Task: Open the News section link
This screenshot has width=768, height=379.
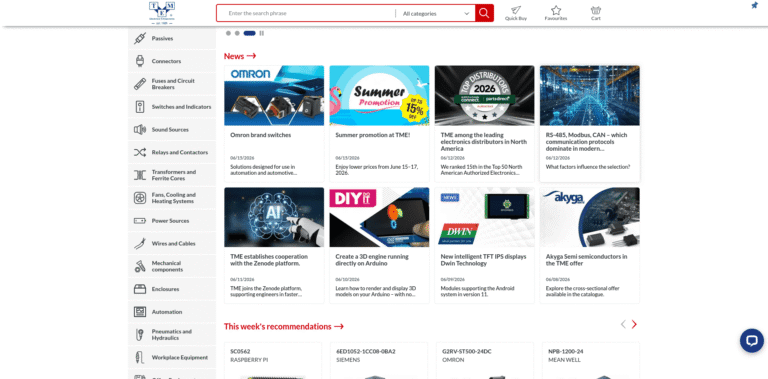Action: coord(240,56)
